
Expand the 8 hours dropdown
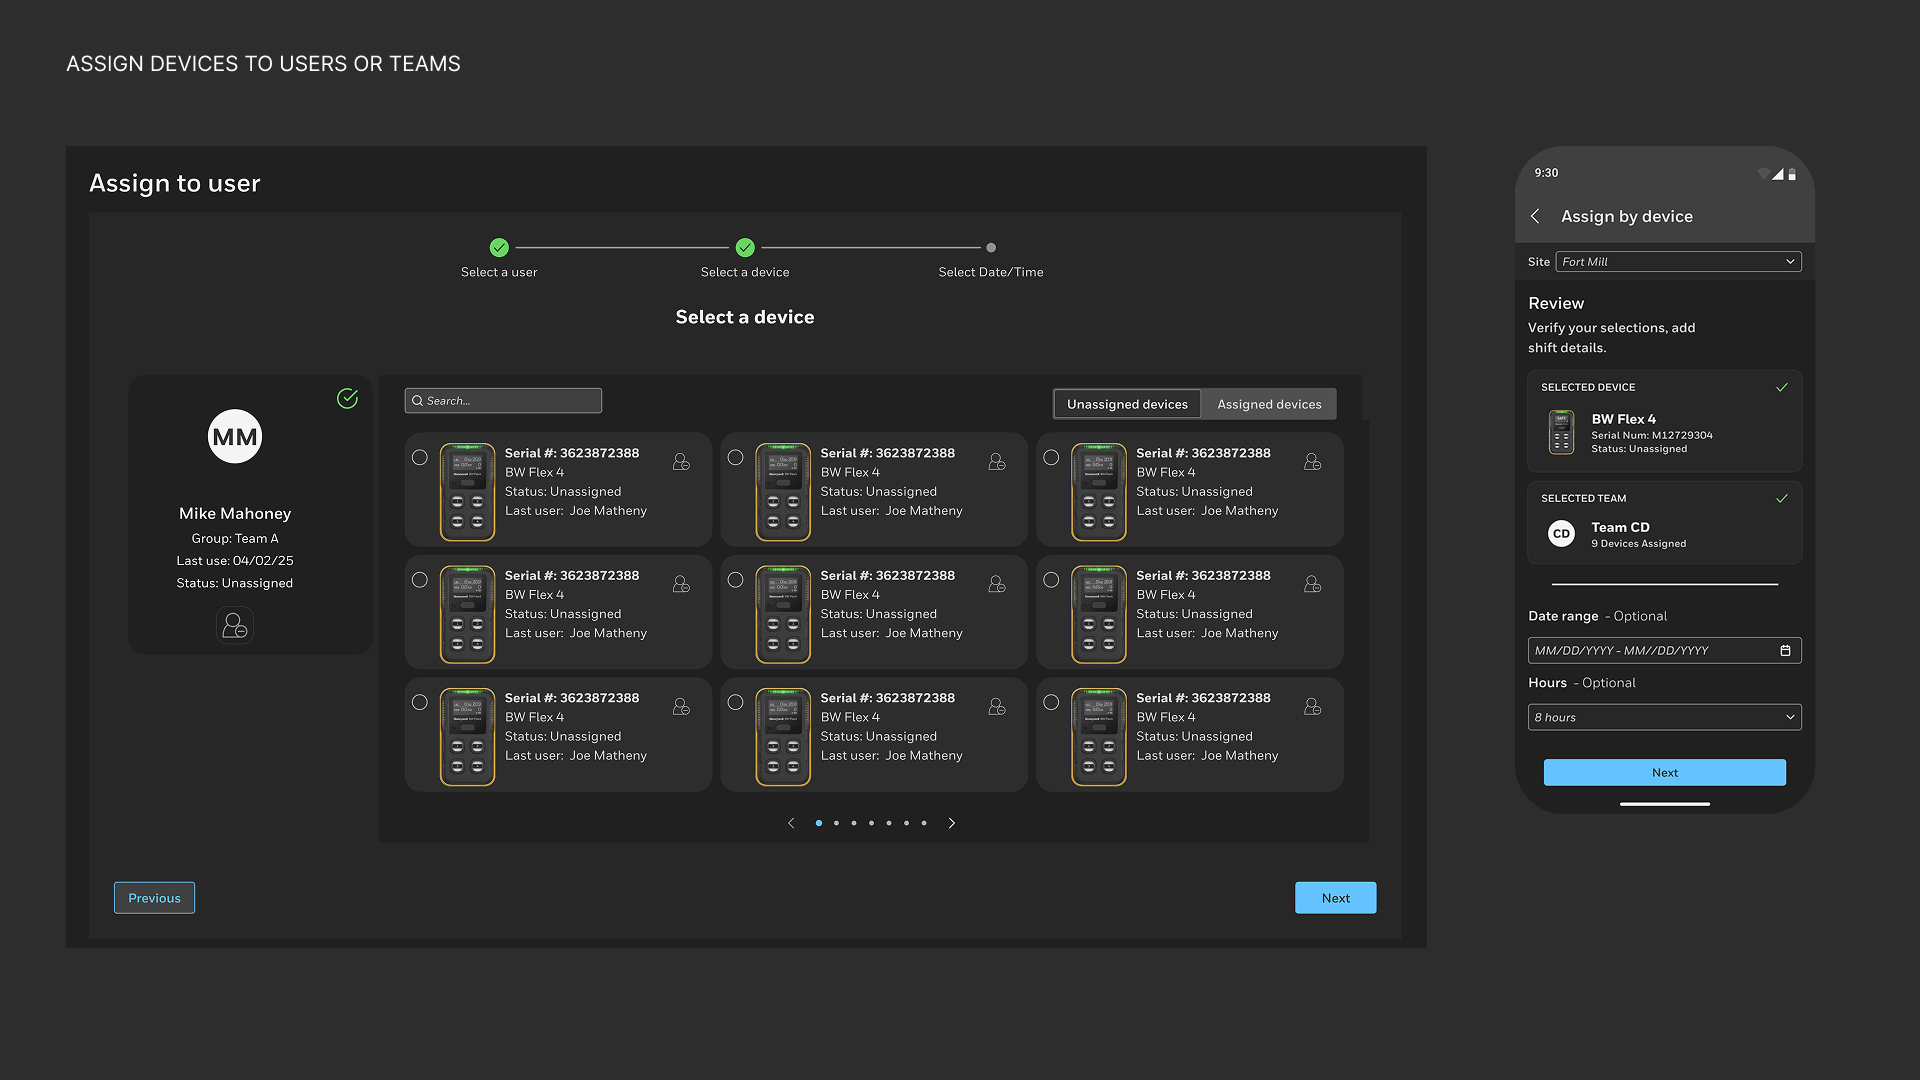(x=1664, y=717)
